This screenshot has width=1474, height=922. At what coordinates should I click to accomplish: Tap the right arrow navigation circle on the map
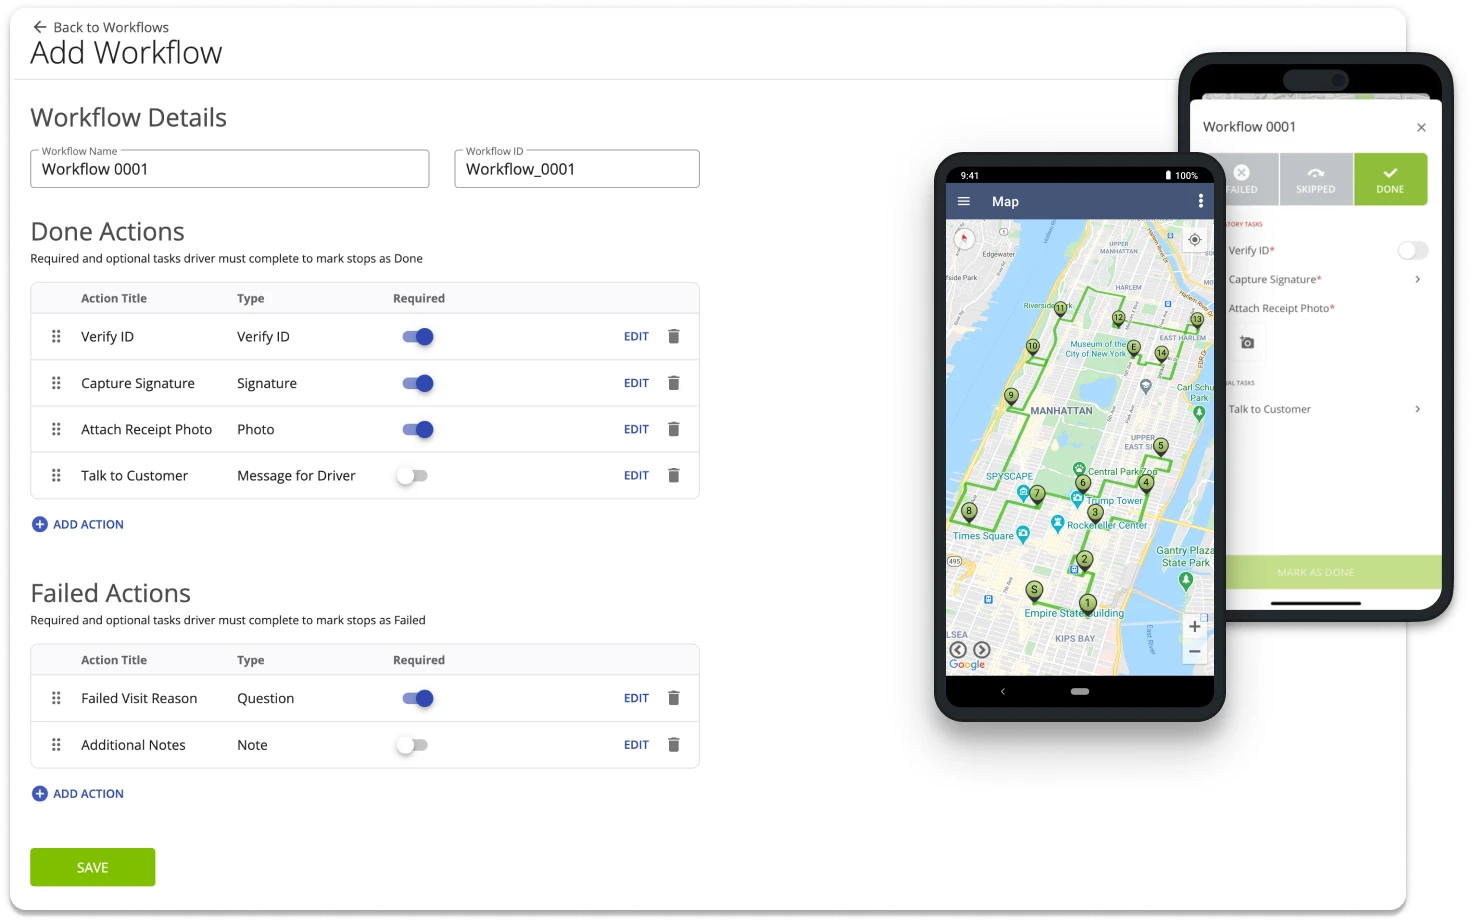tap(982, 648)
